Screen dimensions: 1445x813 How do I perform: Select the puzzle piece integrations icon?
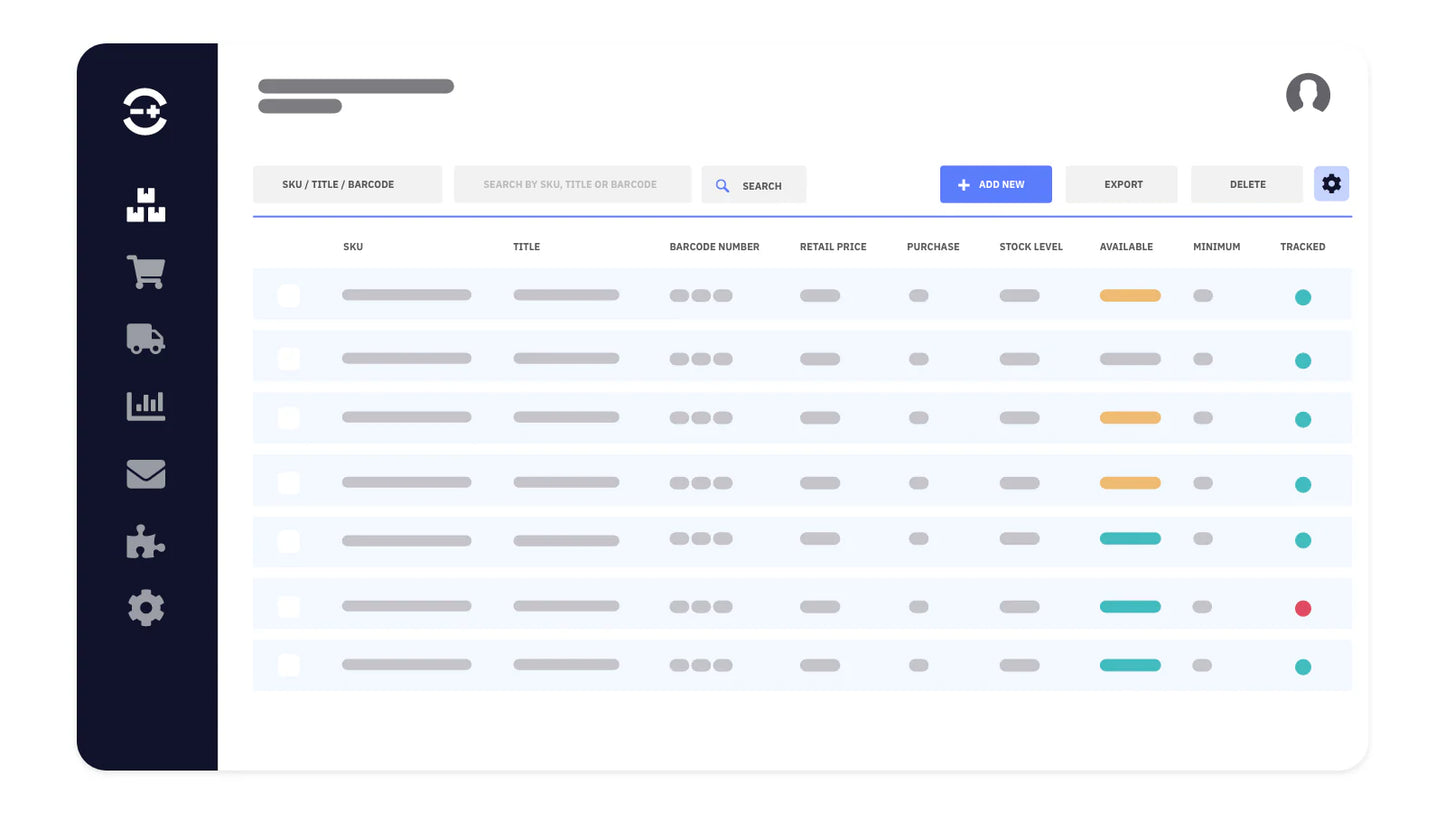coord(145,541)
